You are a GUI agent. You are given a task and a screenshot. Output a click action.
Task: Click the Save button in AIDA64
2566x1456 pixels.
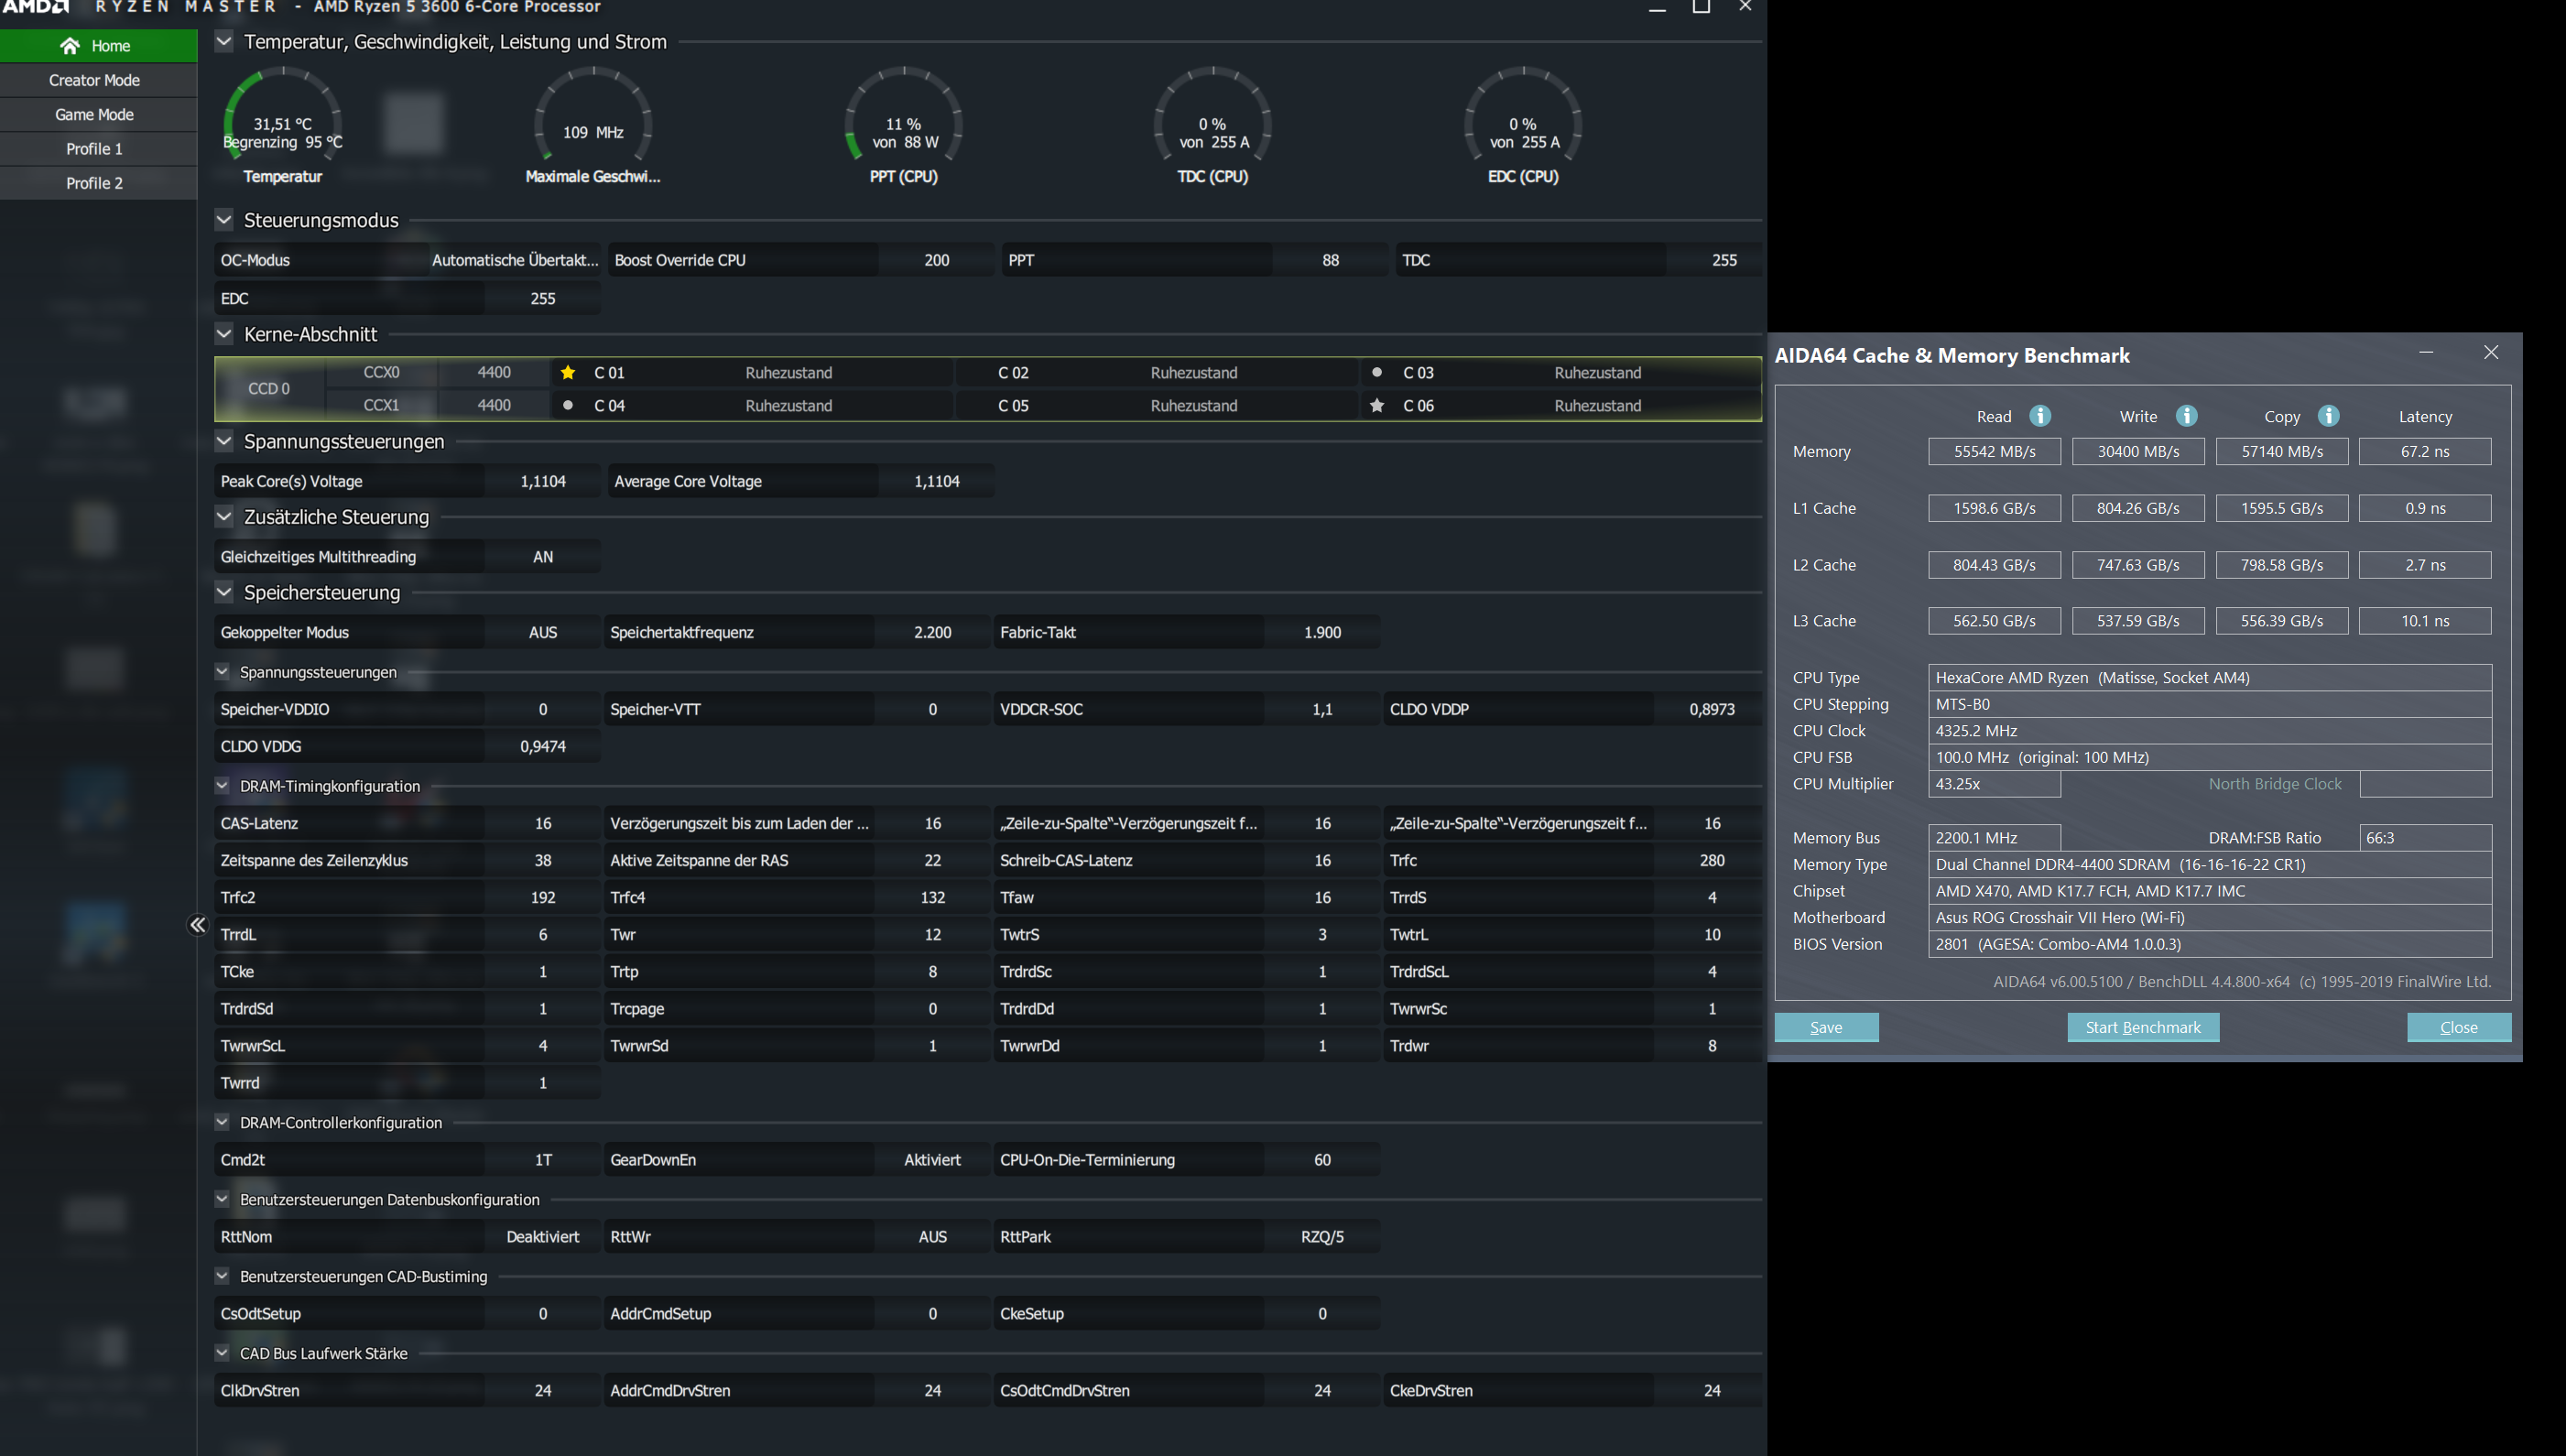1826,1027
